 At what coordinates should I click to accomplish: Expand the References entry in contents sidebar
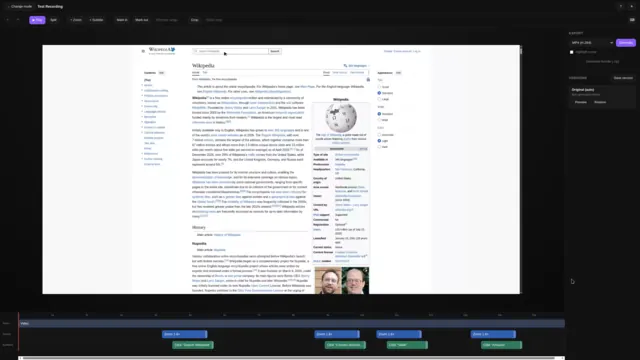click(142, 154)
